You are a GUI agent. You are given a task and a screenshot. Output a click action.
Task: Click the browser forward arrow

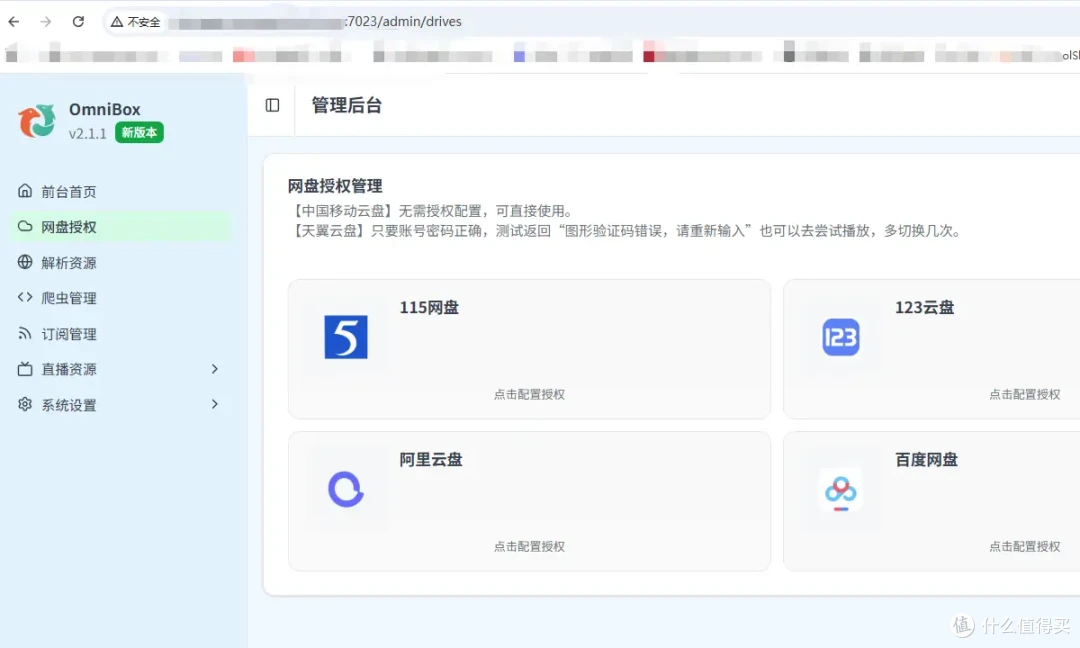45,22
